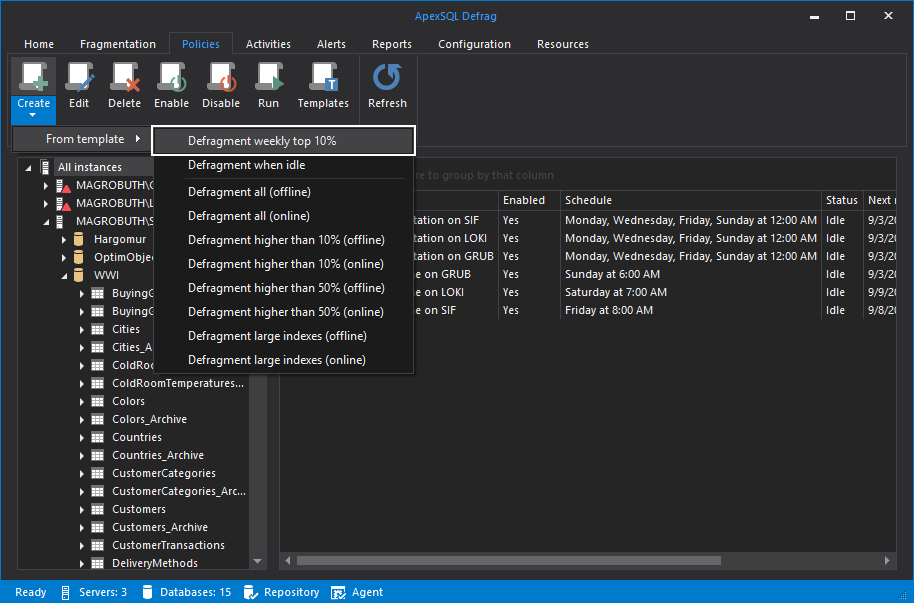Screen dimensions: 914x603
Task: Click the CustomerTransactions table icon
Action: click(98, 546)
